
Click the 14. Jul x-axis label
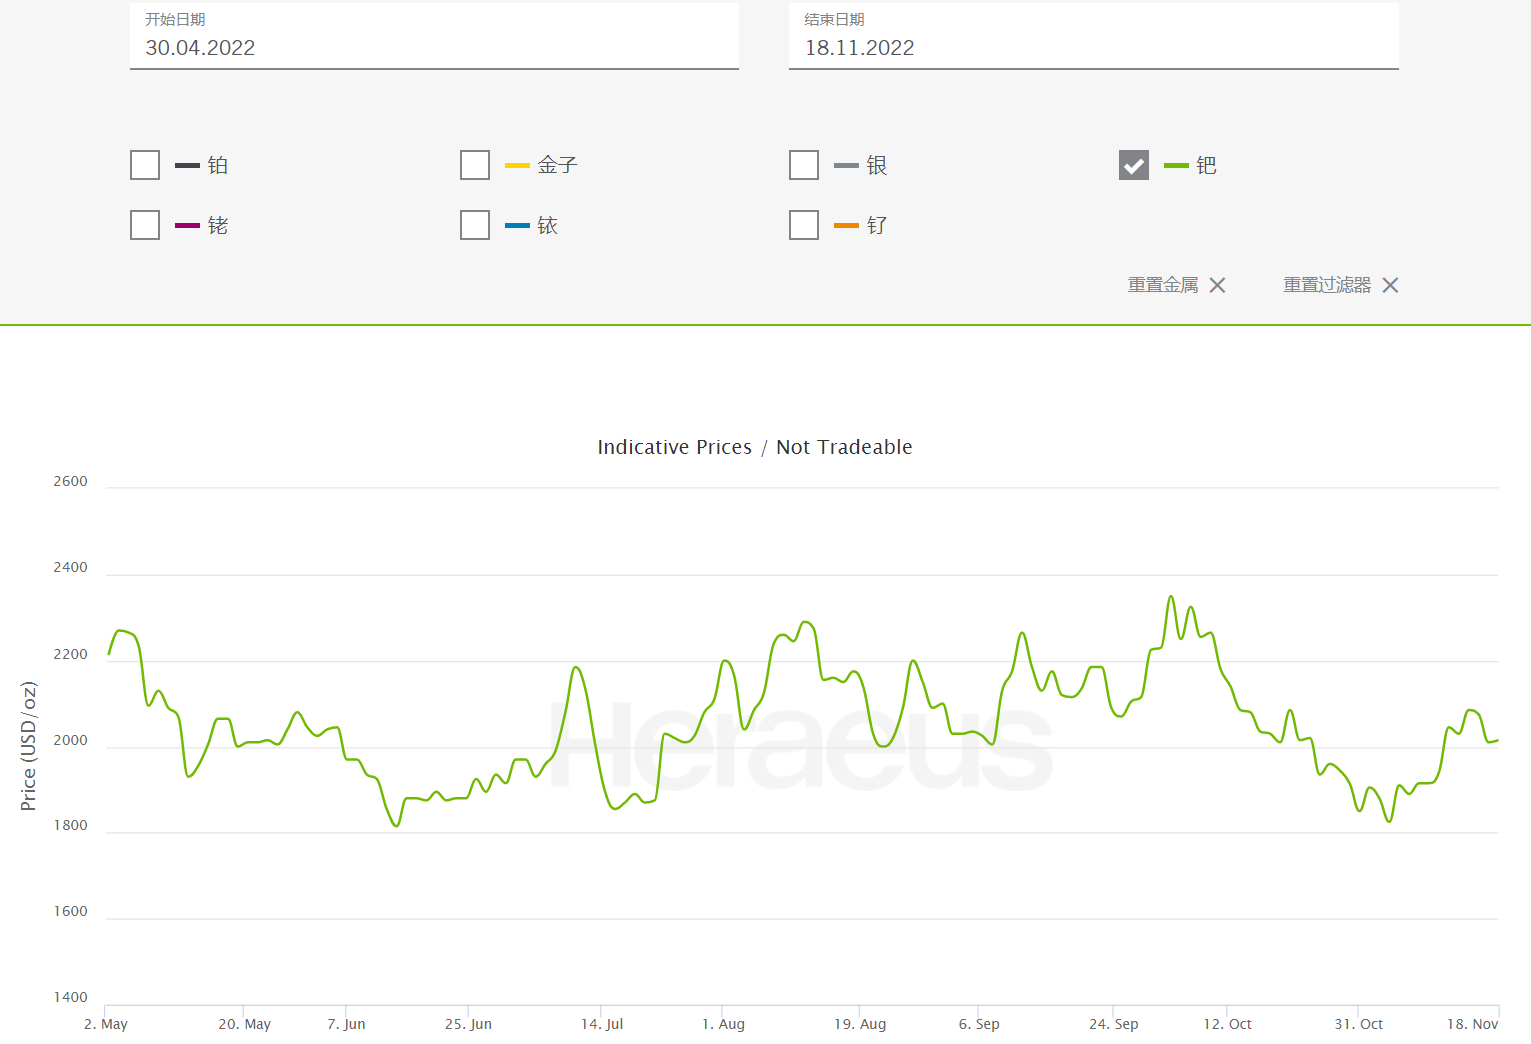point(602,1024)
